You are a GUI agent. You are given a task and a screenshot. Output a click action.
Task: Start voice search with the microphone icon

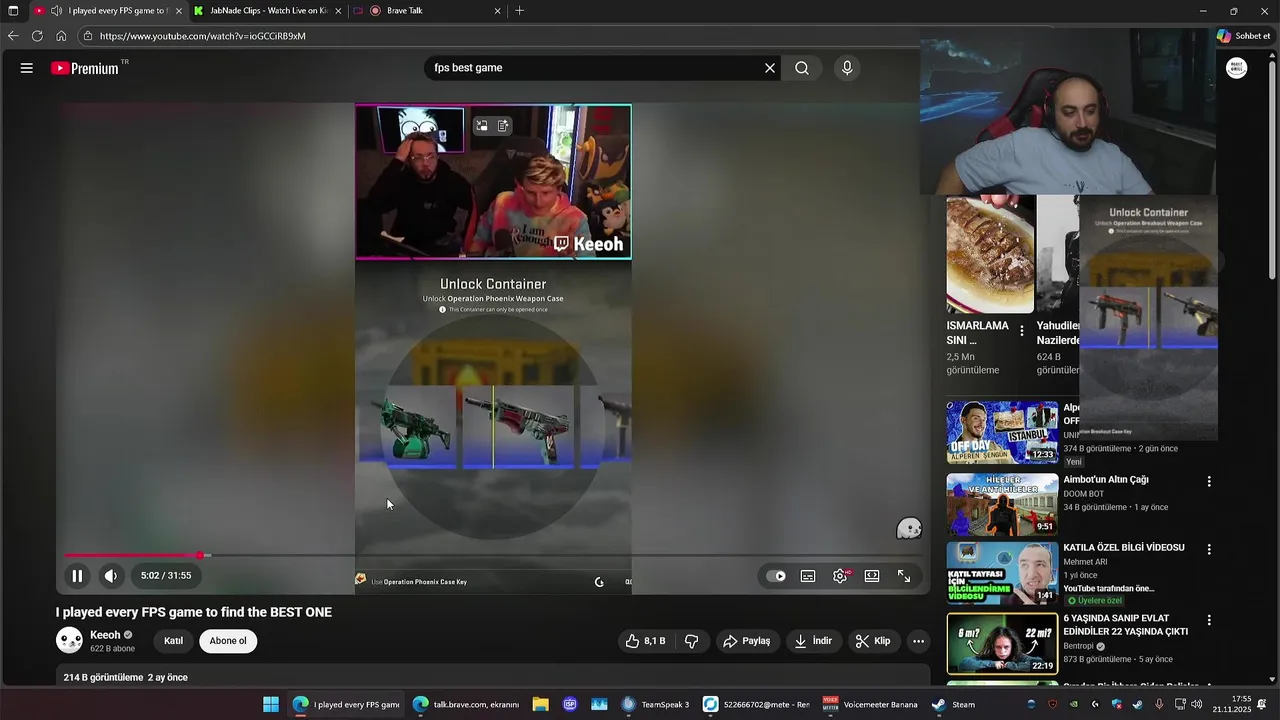[x=847, y=68]
